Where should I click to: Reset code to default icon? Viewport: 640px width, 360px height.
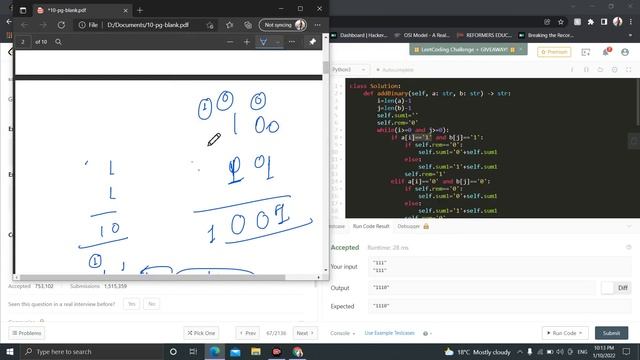tap(600, 70)
